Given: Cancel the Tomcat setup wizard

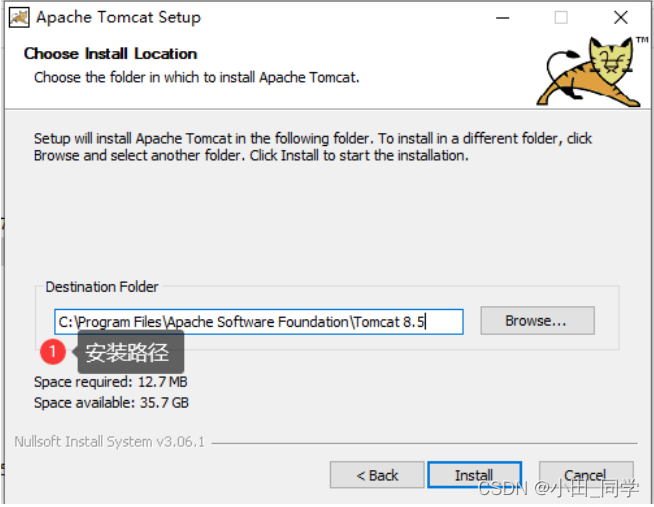Looking at the screenshot, I should click(586, 475).
